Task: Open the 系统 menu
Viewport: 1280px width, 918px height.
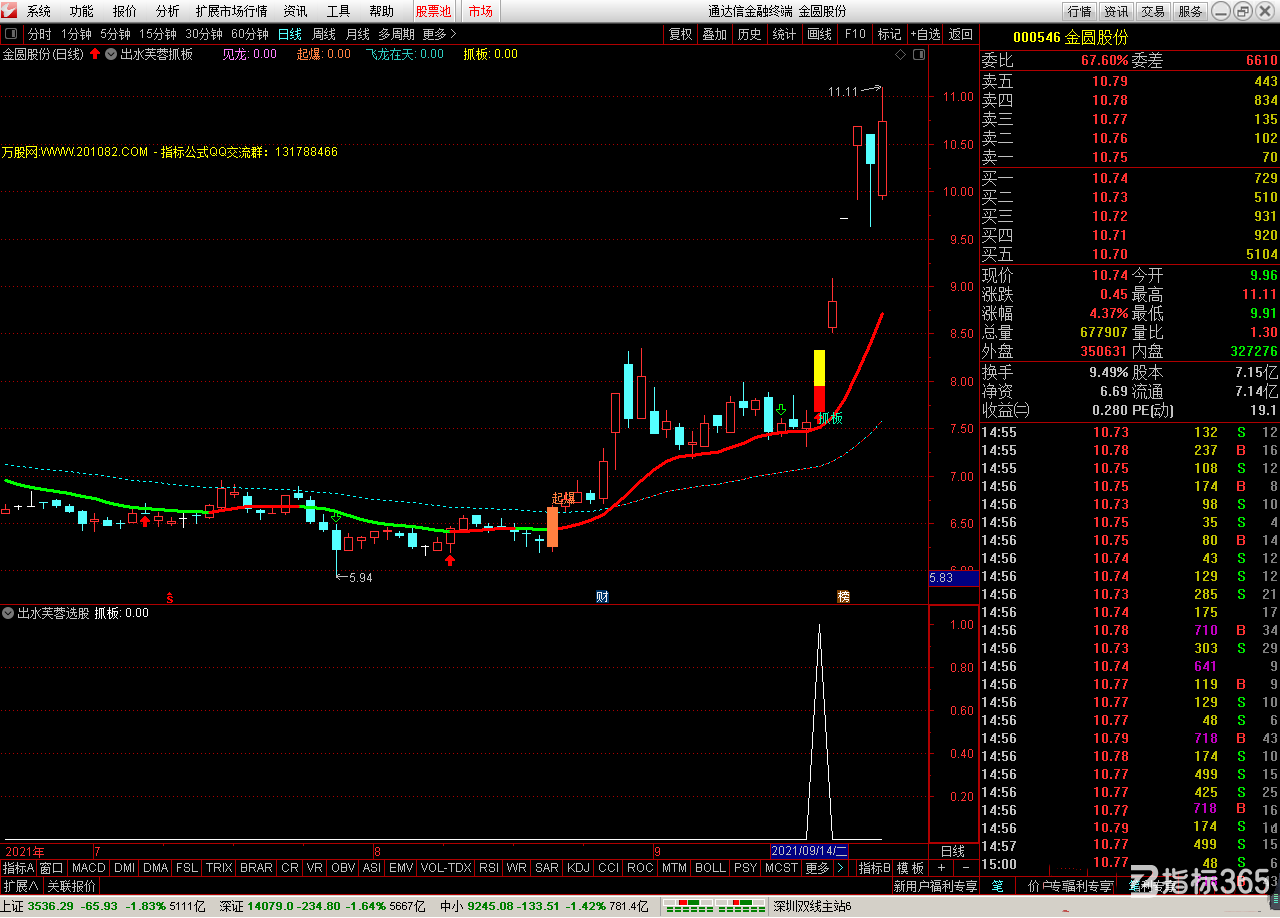Action: click(38, 11)
